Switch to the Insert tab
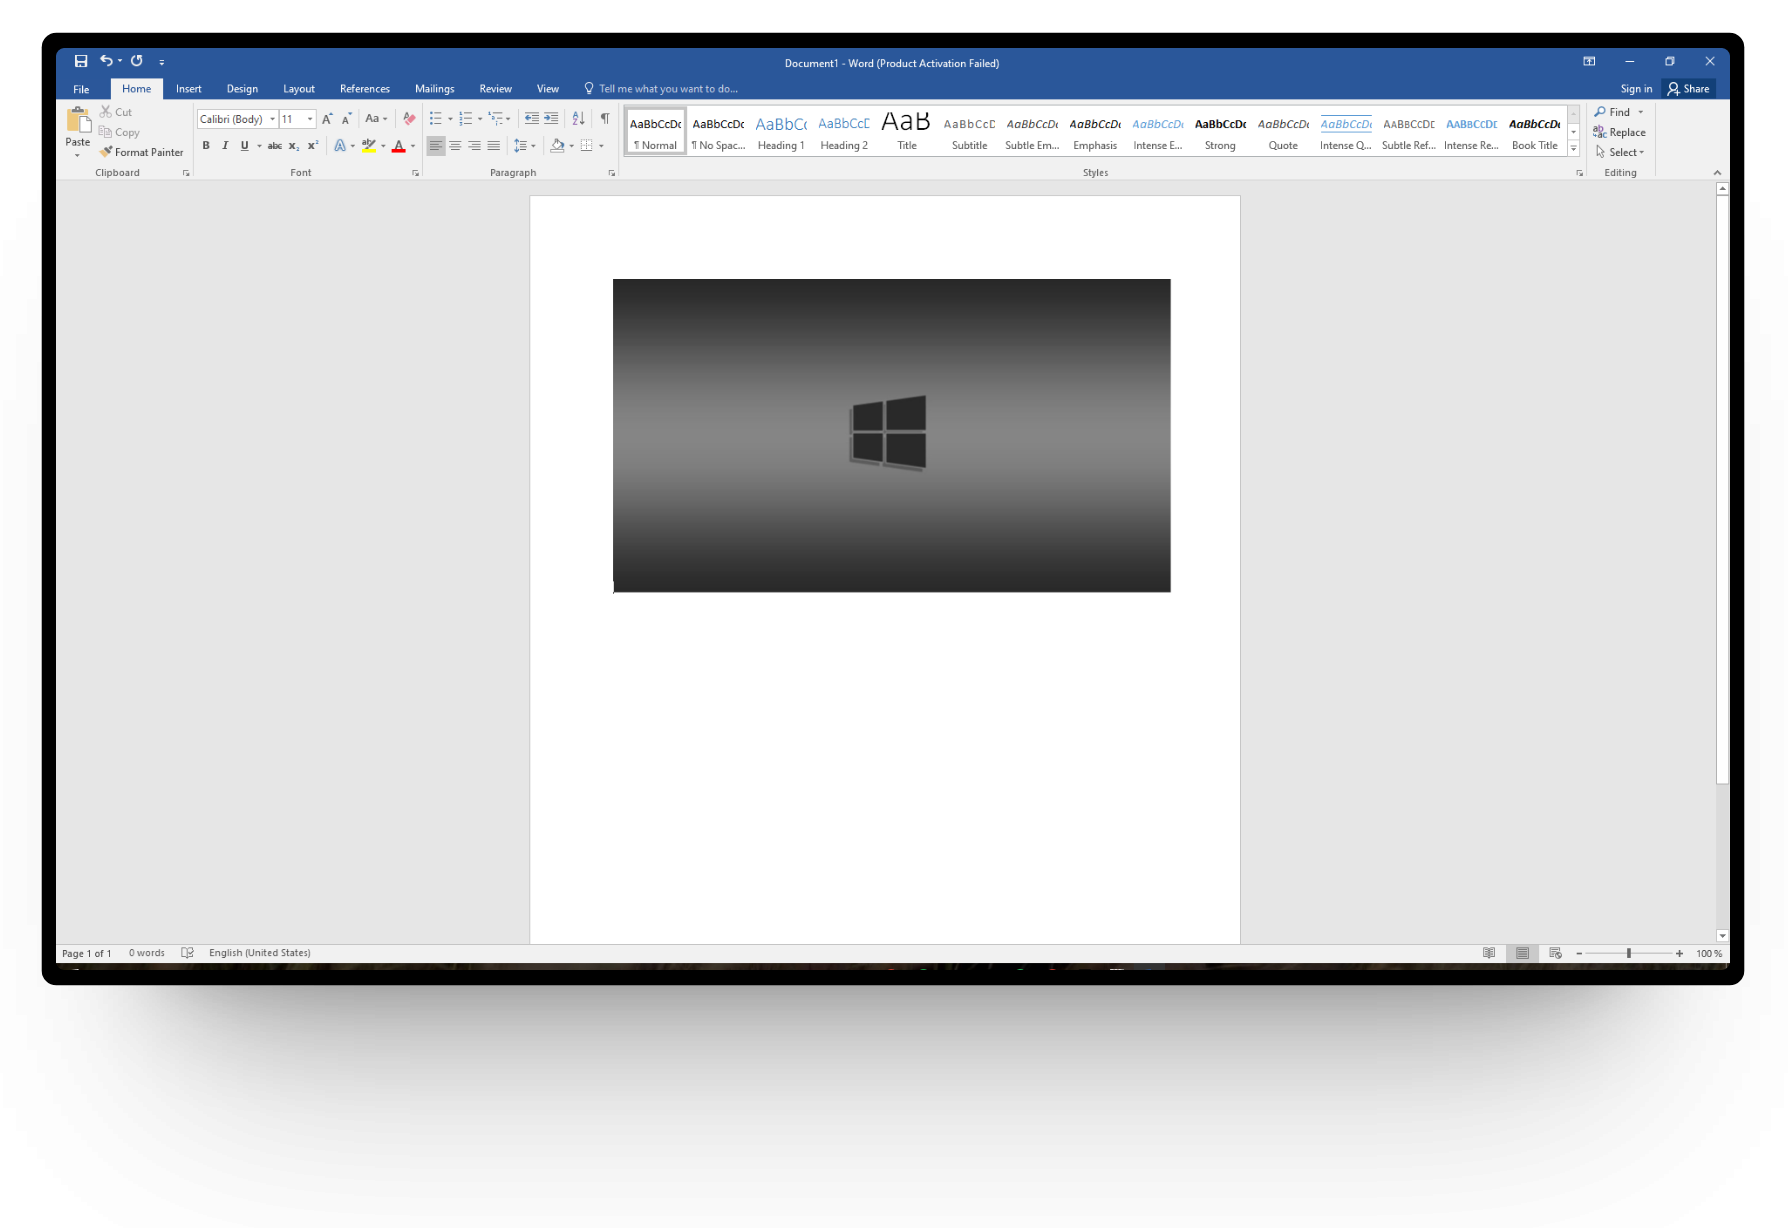 (x=188, y=89)
